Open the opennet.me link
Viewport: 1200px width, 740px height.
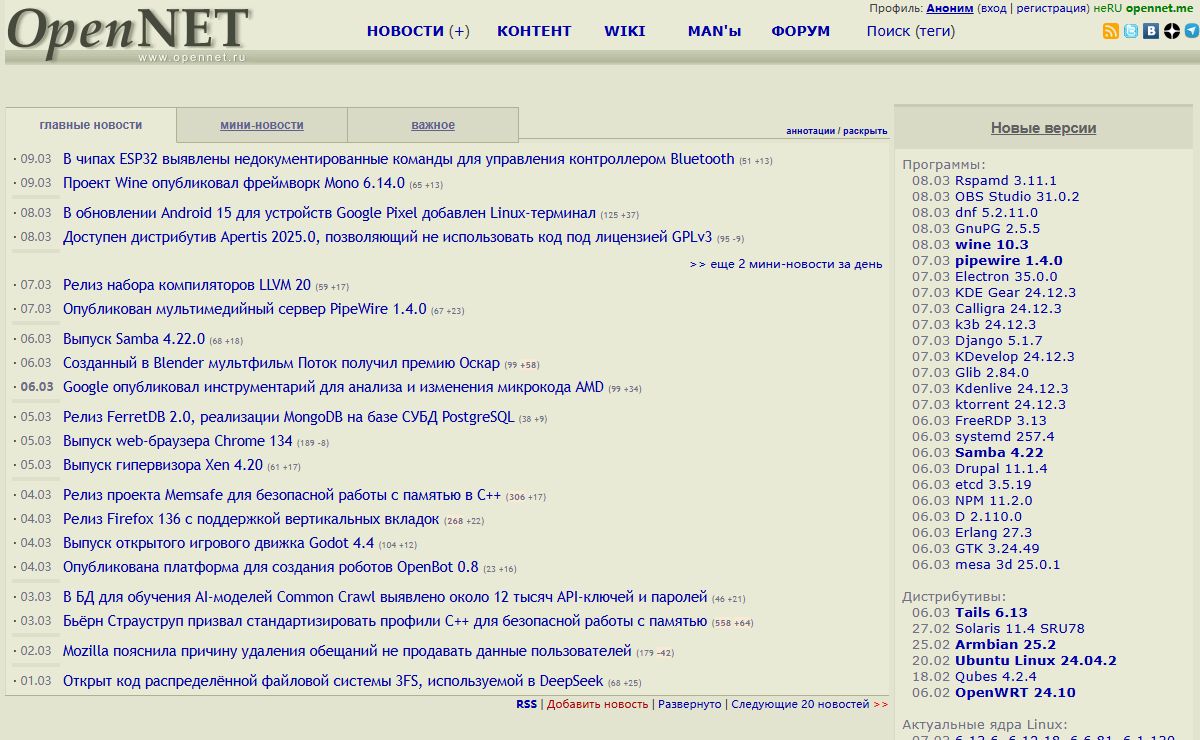click(1160, 8)
